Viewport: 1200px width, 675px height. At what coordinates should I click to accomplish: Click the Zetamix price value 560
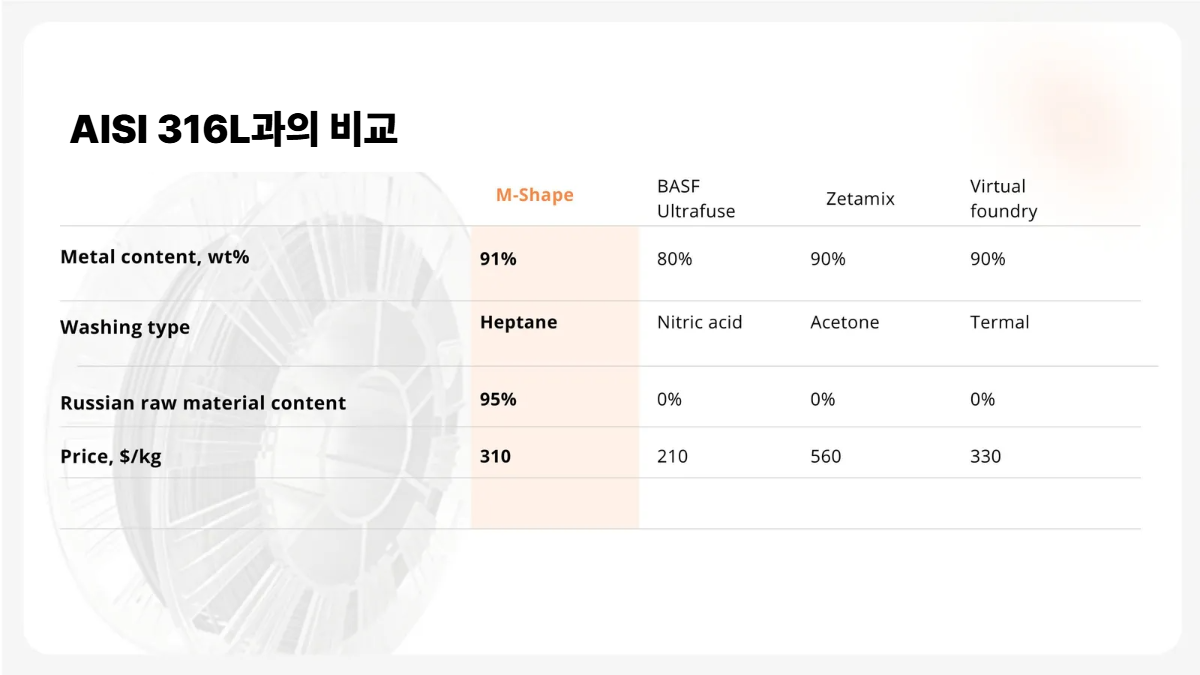826,456
